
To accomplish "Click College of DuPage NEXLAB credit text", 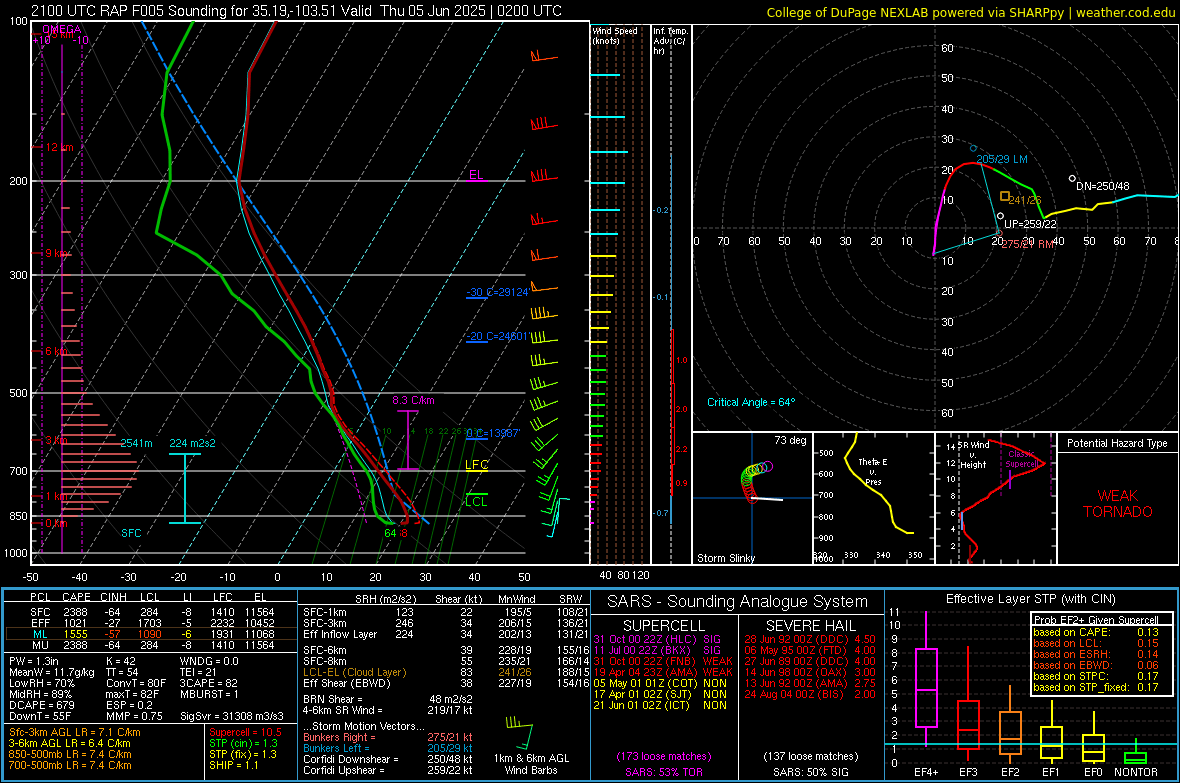I will [971, 13].
